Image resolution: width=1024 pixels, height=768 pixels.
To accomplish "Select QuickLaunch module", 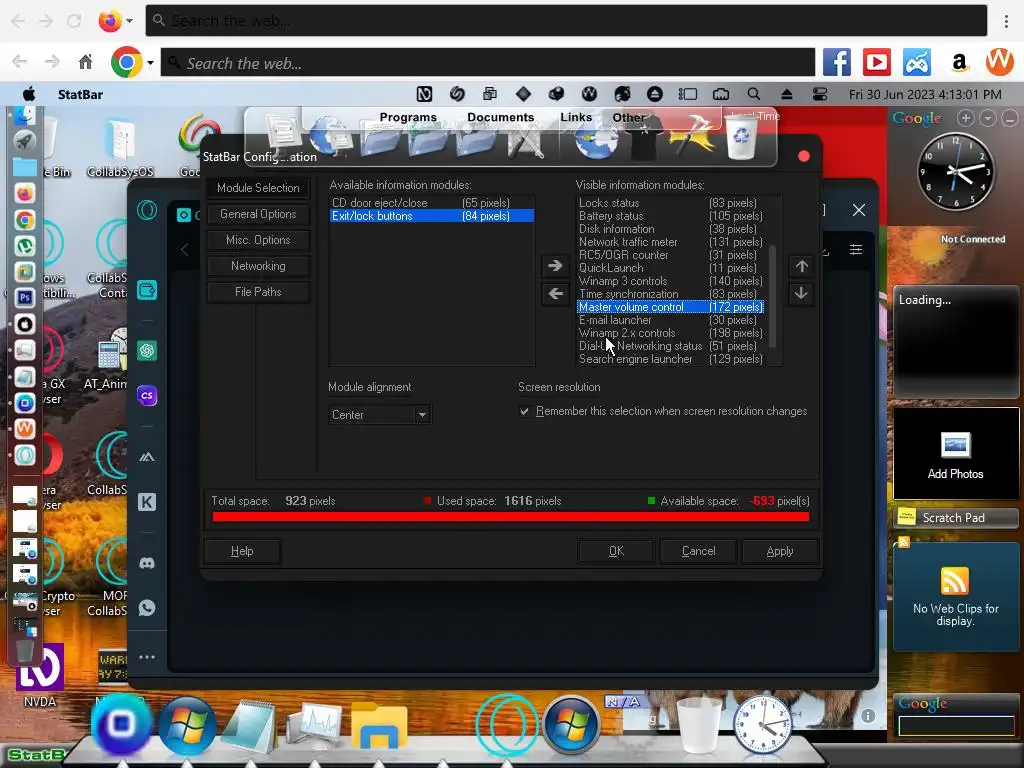I will point(671,268).
